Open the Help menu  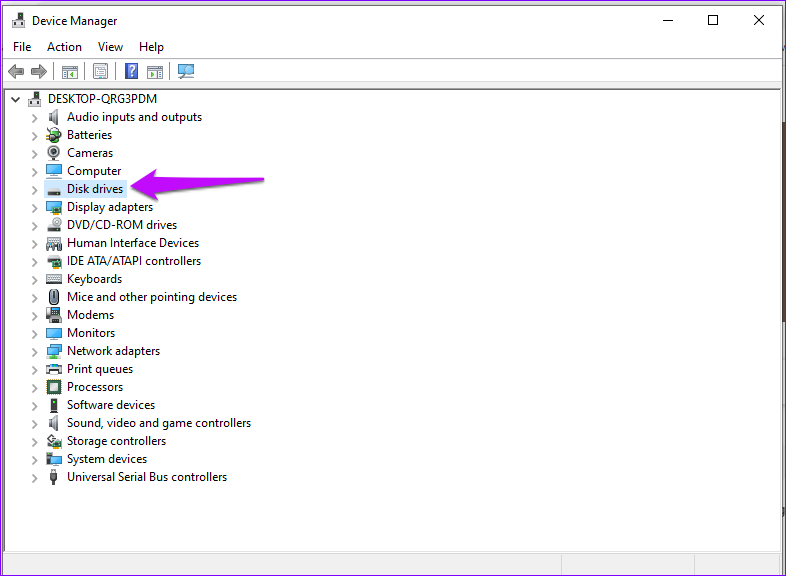pyautogui.click(x=151, y=47)
